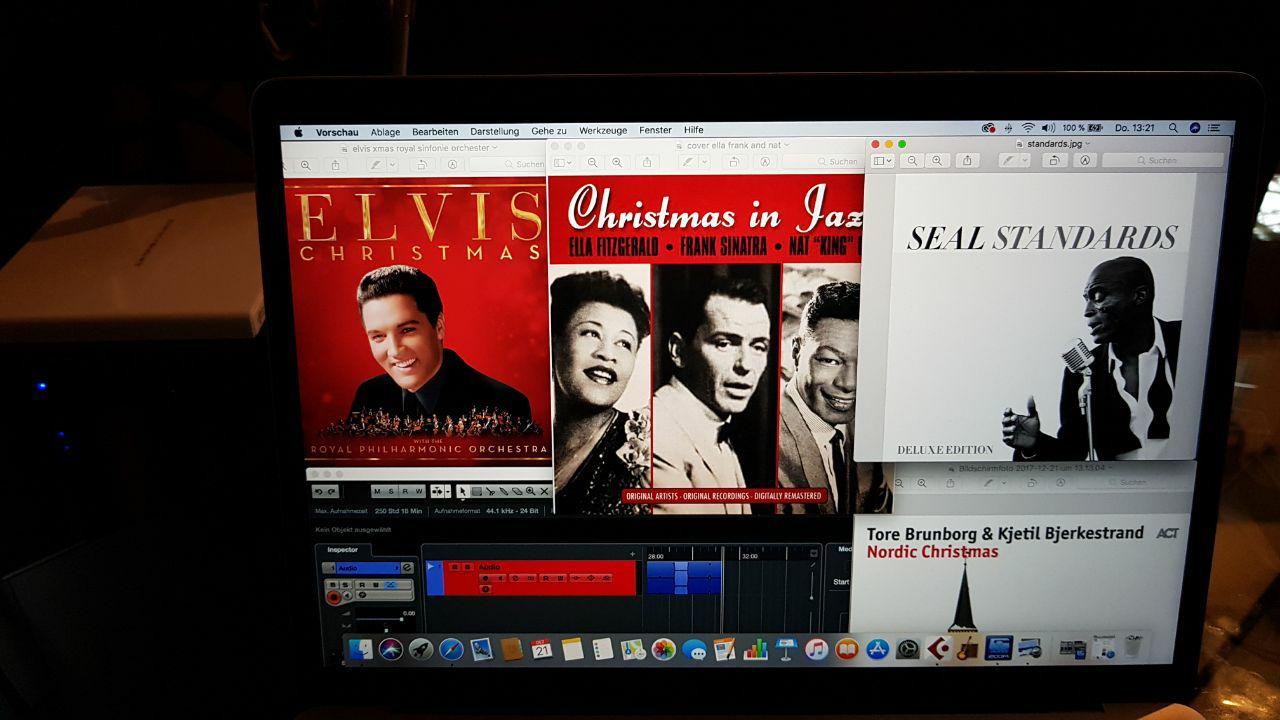
Task: Open sidebar view dropdown in cover ella frank window
Action: (x=563, y=162)
